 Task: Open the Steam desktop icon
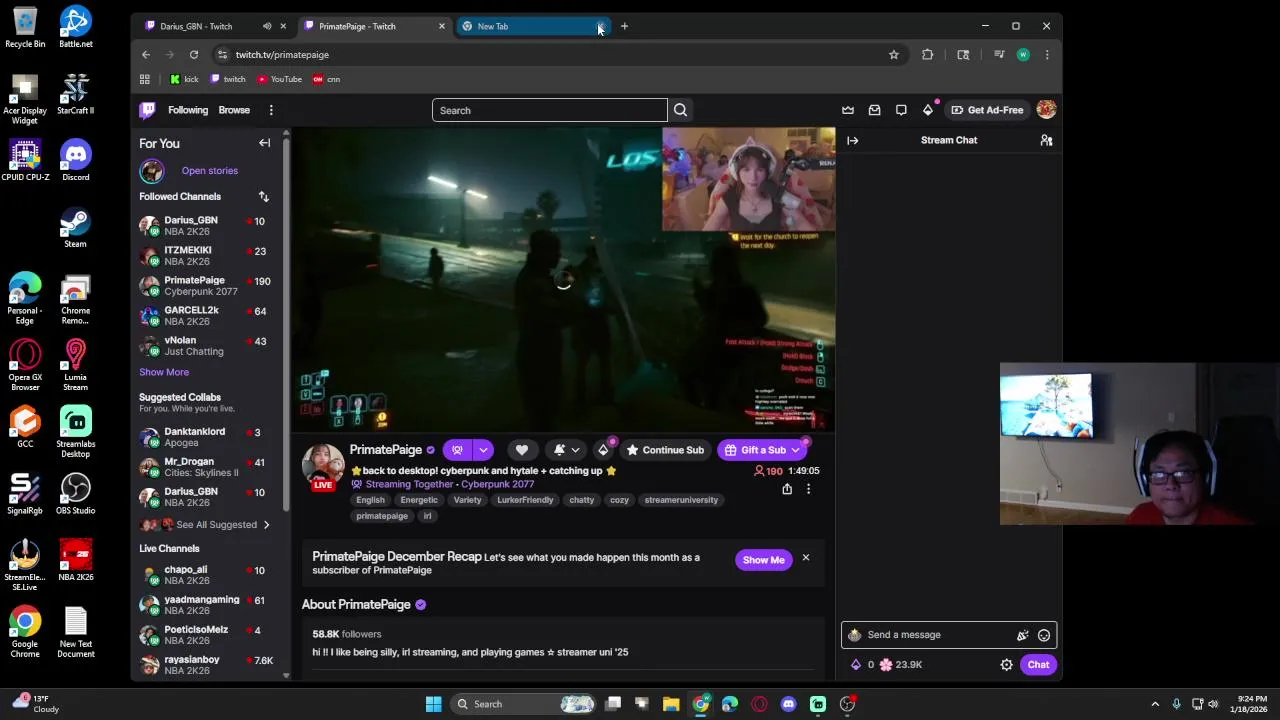(x=76, y=227)
